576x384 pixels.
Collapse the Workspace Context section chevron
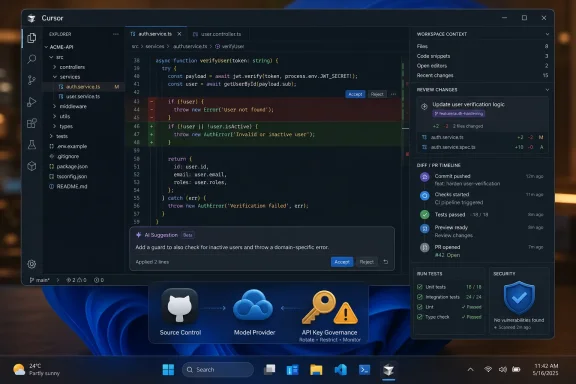547,34
